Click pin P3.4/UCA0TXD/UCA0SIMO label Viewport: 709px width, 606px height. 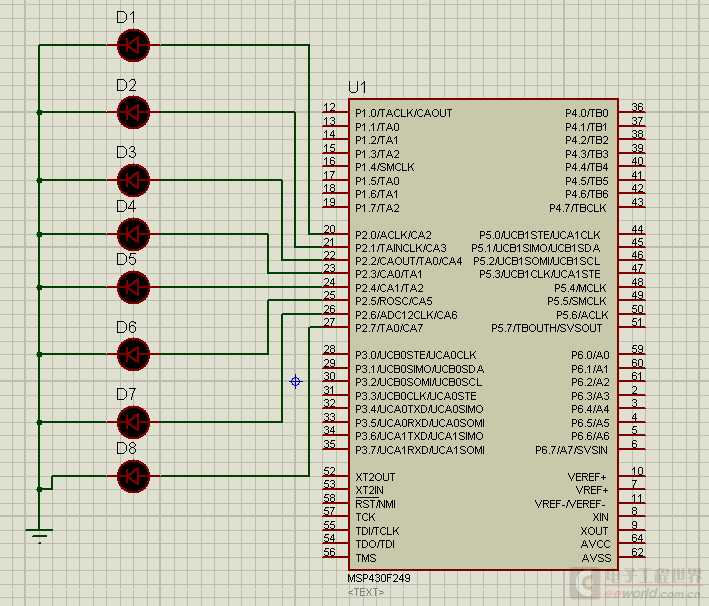click(x=419, y=409)
